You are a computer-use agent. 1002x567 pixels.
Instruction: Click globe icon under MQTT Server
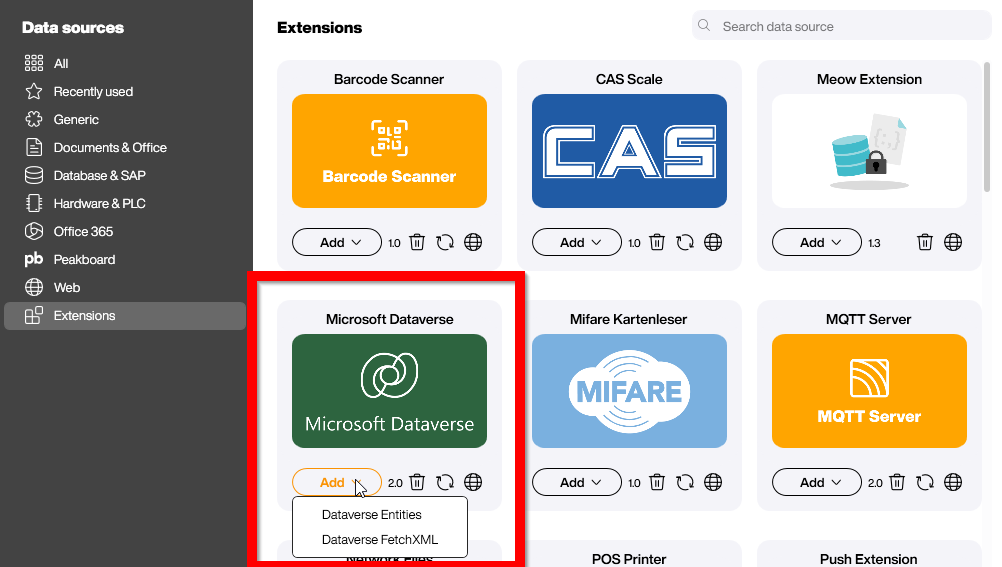953,482
